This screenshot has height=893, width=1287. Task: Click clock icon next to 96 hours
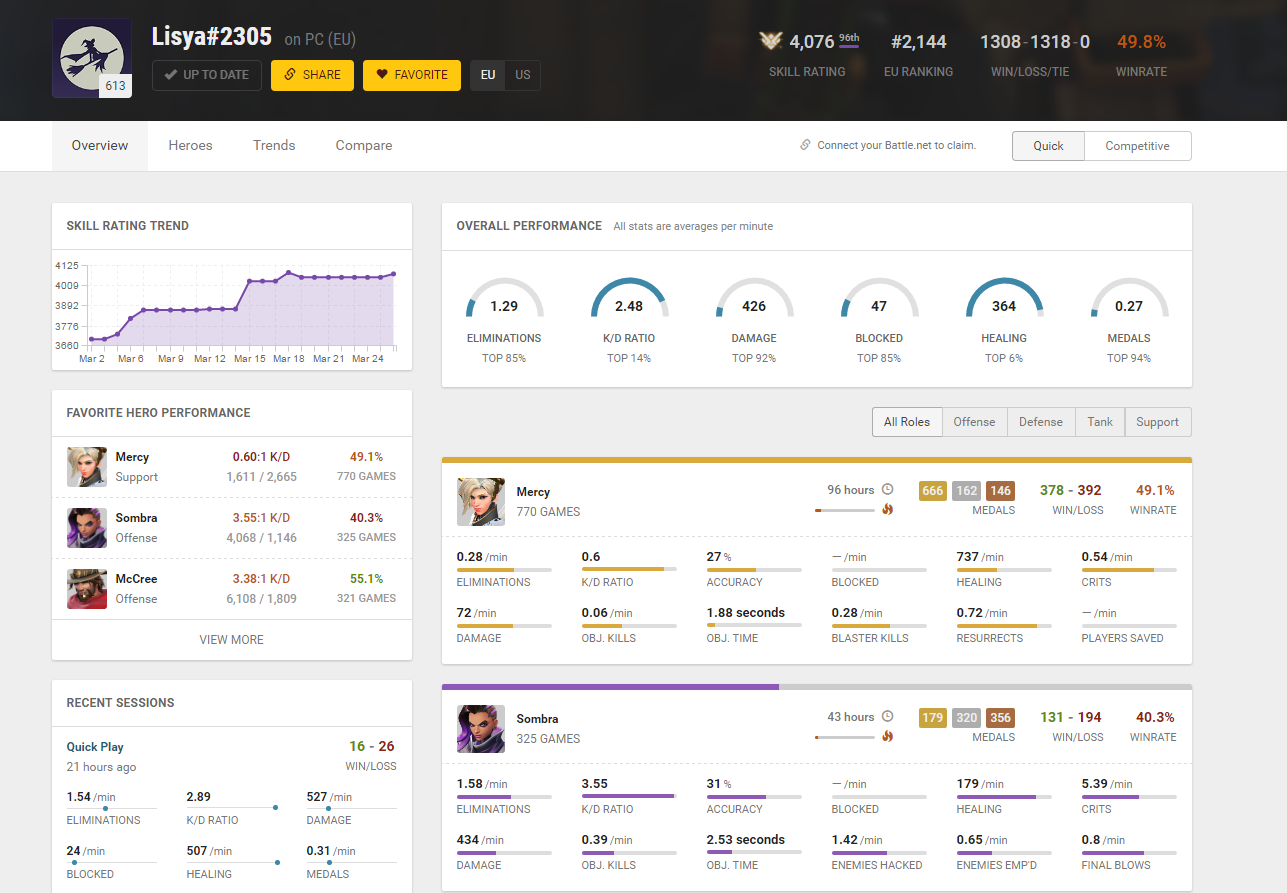click(887, 490)
